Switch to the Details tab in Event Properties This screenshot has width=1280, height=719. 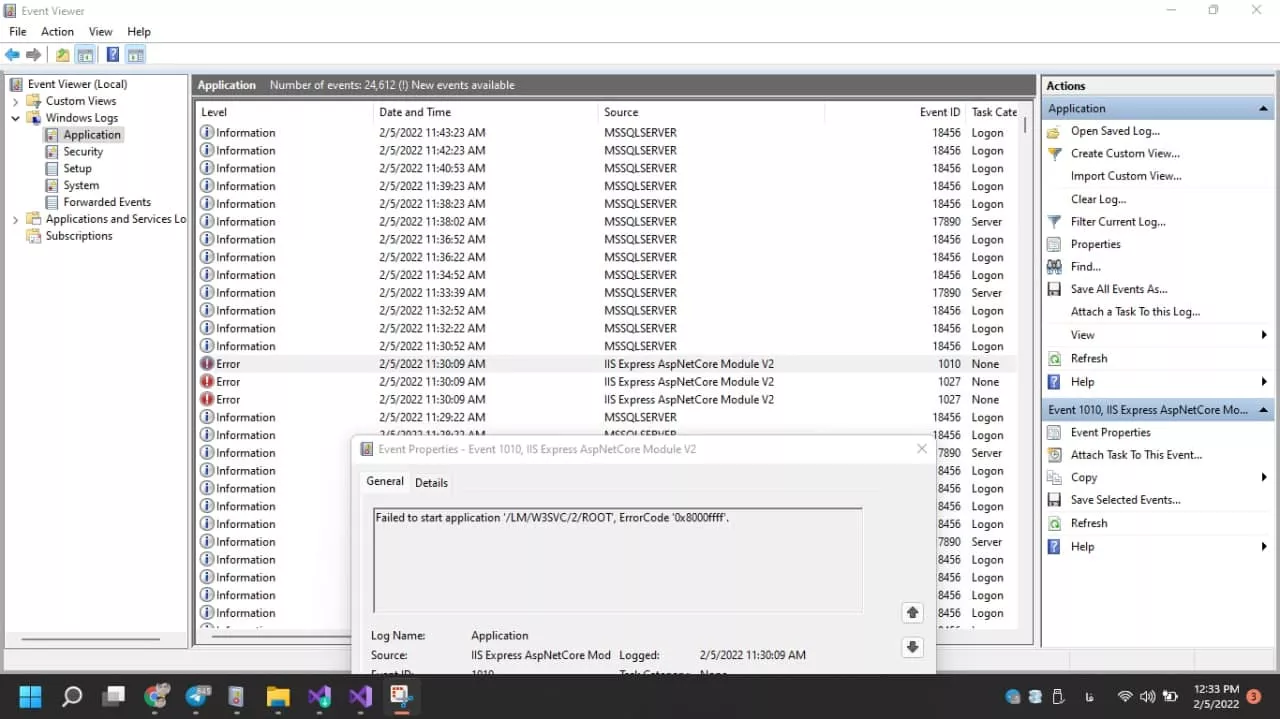(431, 483)
